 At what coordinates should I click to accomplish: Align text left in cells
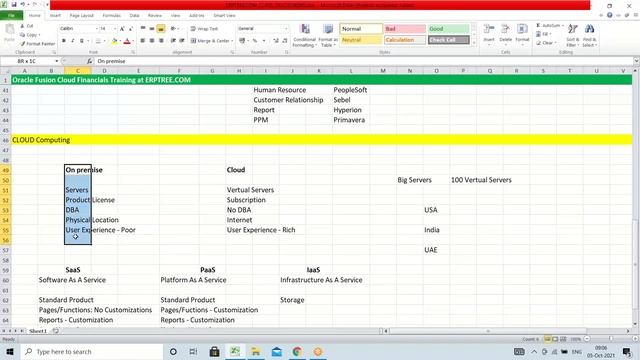(142, 41)
